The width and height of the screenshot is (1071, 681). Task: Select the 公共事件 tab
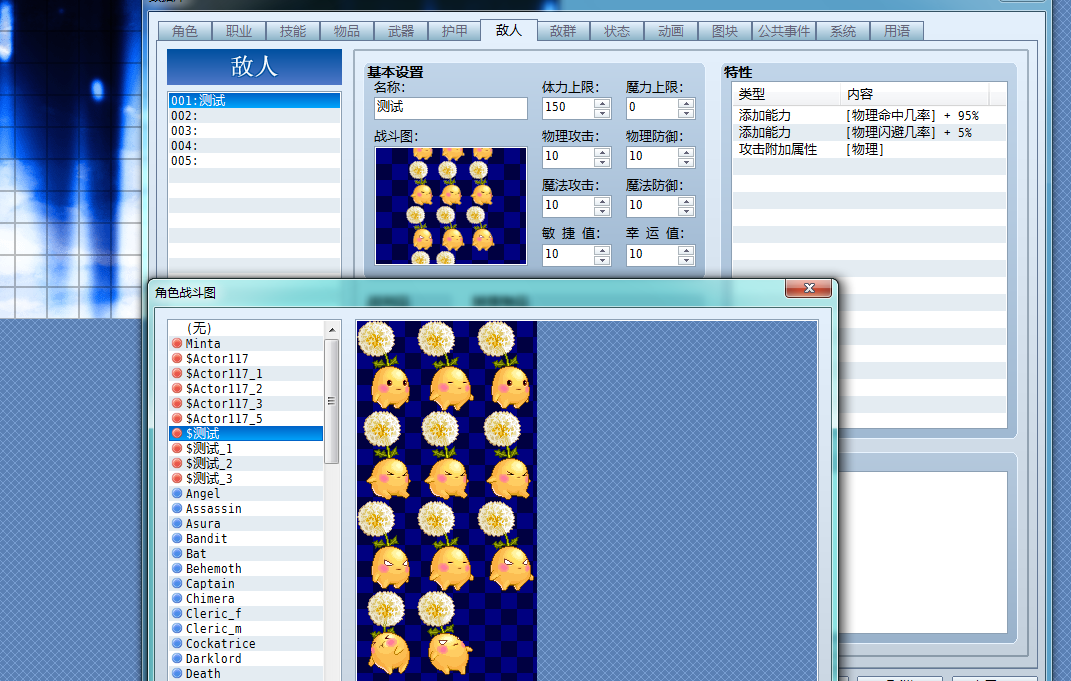pos(783,31)
